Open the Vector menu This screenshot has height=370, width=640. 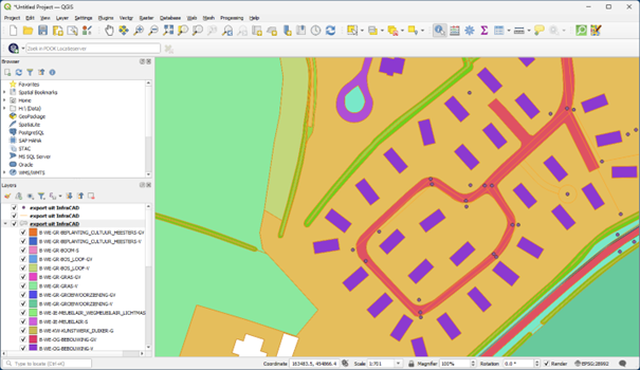126,18
